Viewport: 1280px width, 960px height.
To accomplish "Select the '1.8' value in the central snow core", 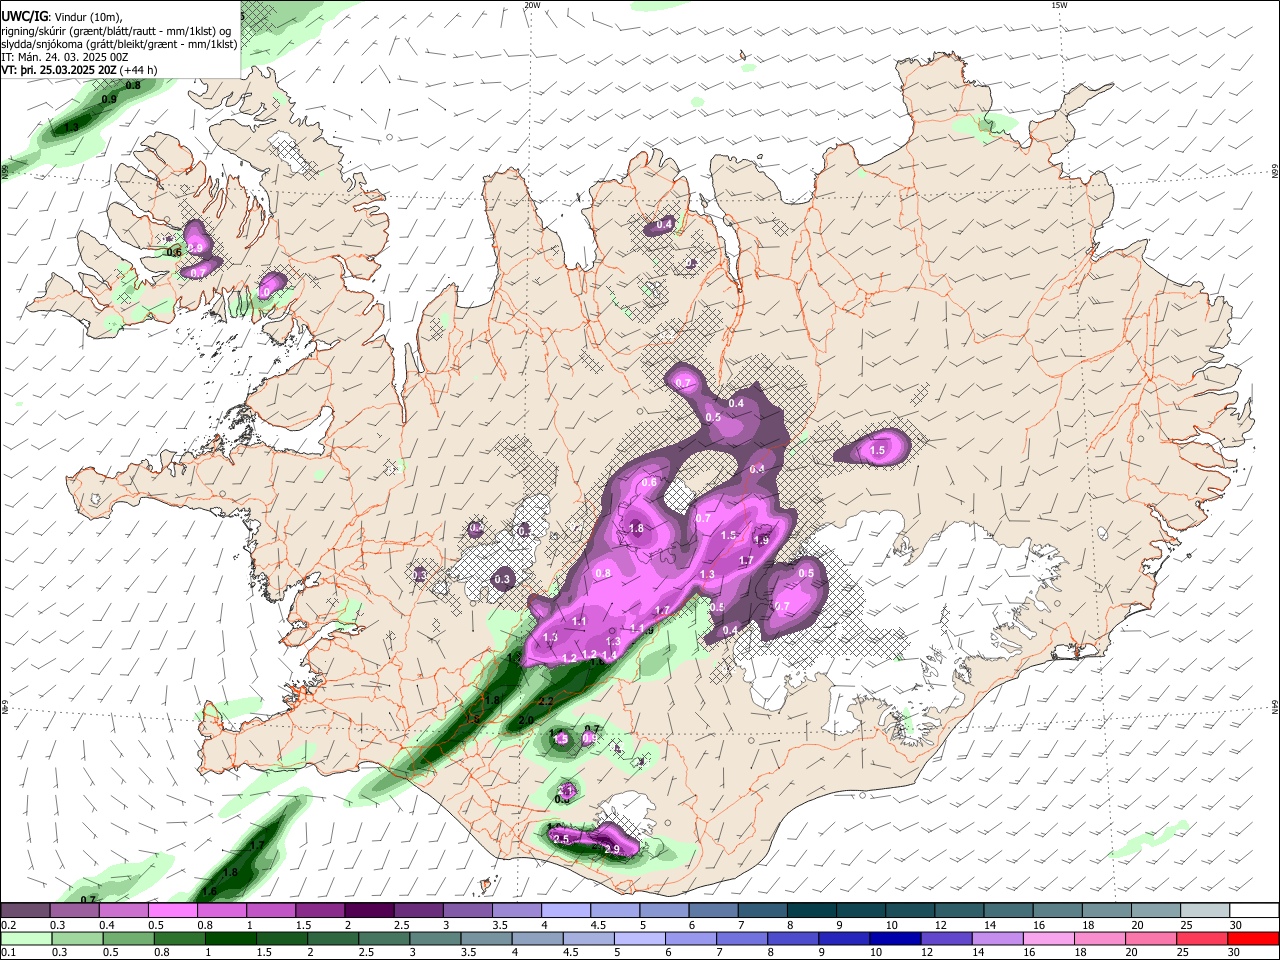I will click(636, 528).
